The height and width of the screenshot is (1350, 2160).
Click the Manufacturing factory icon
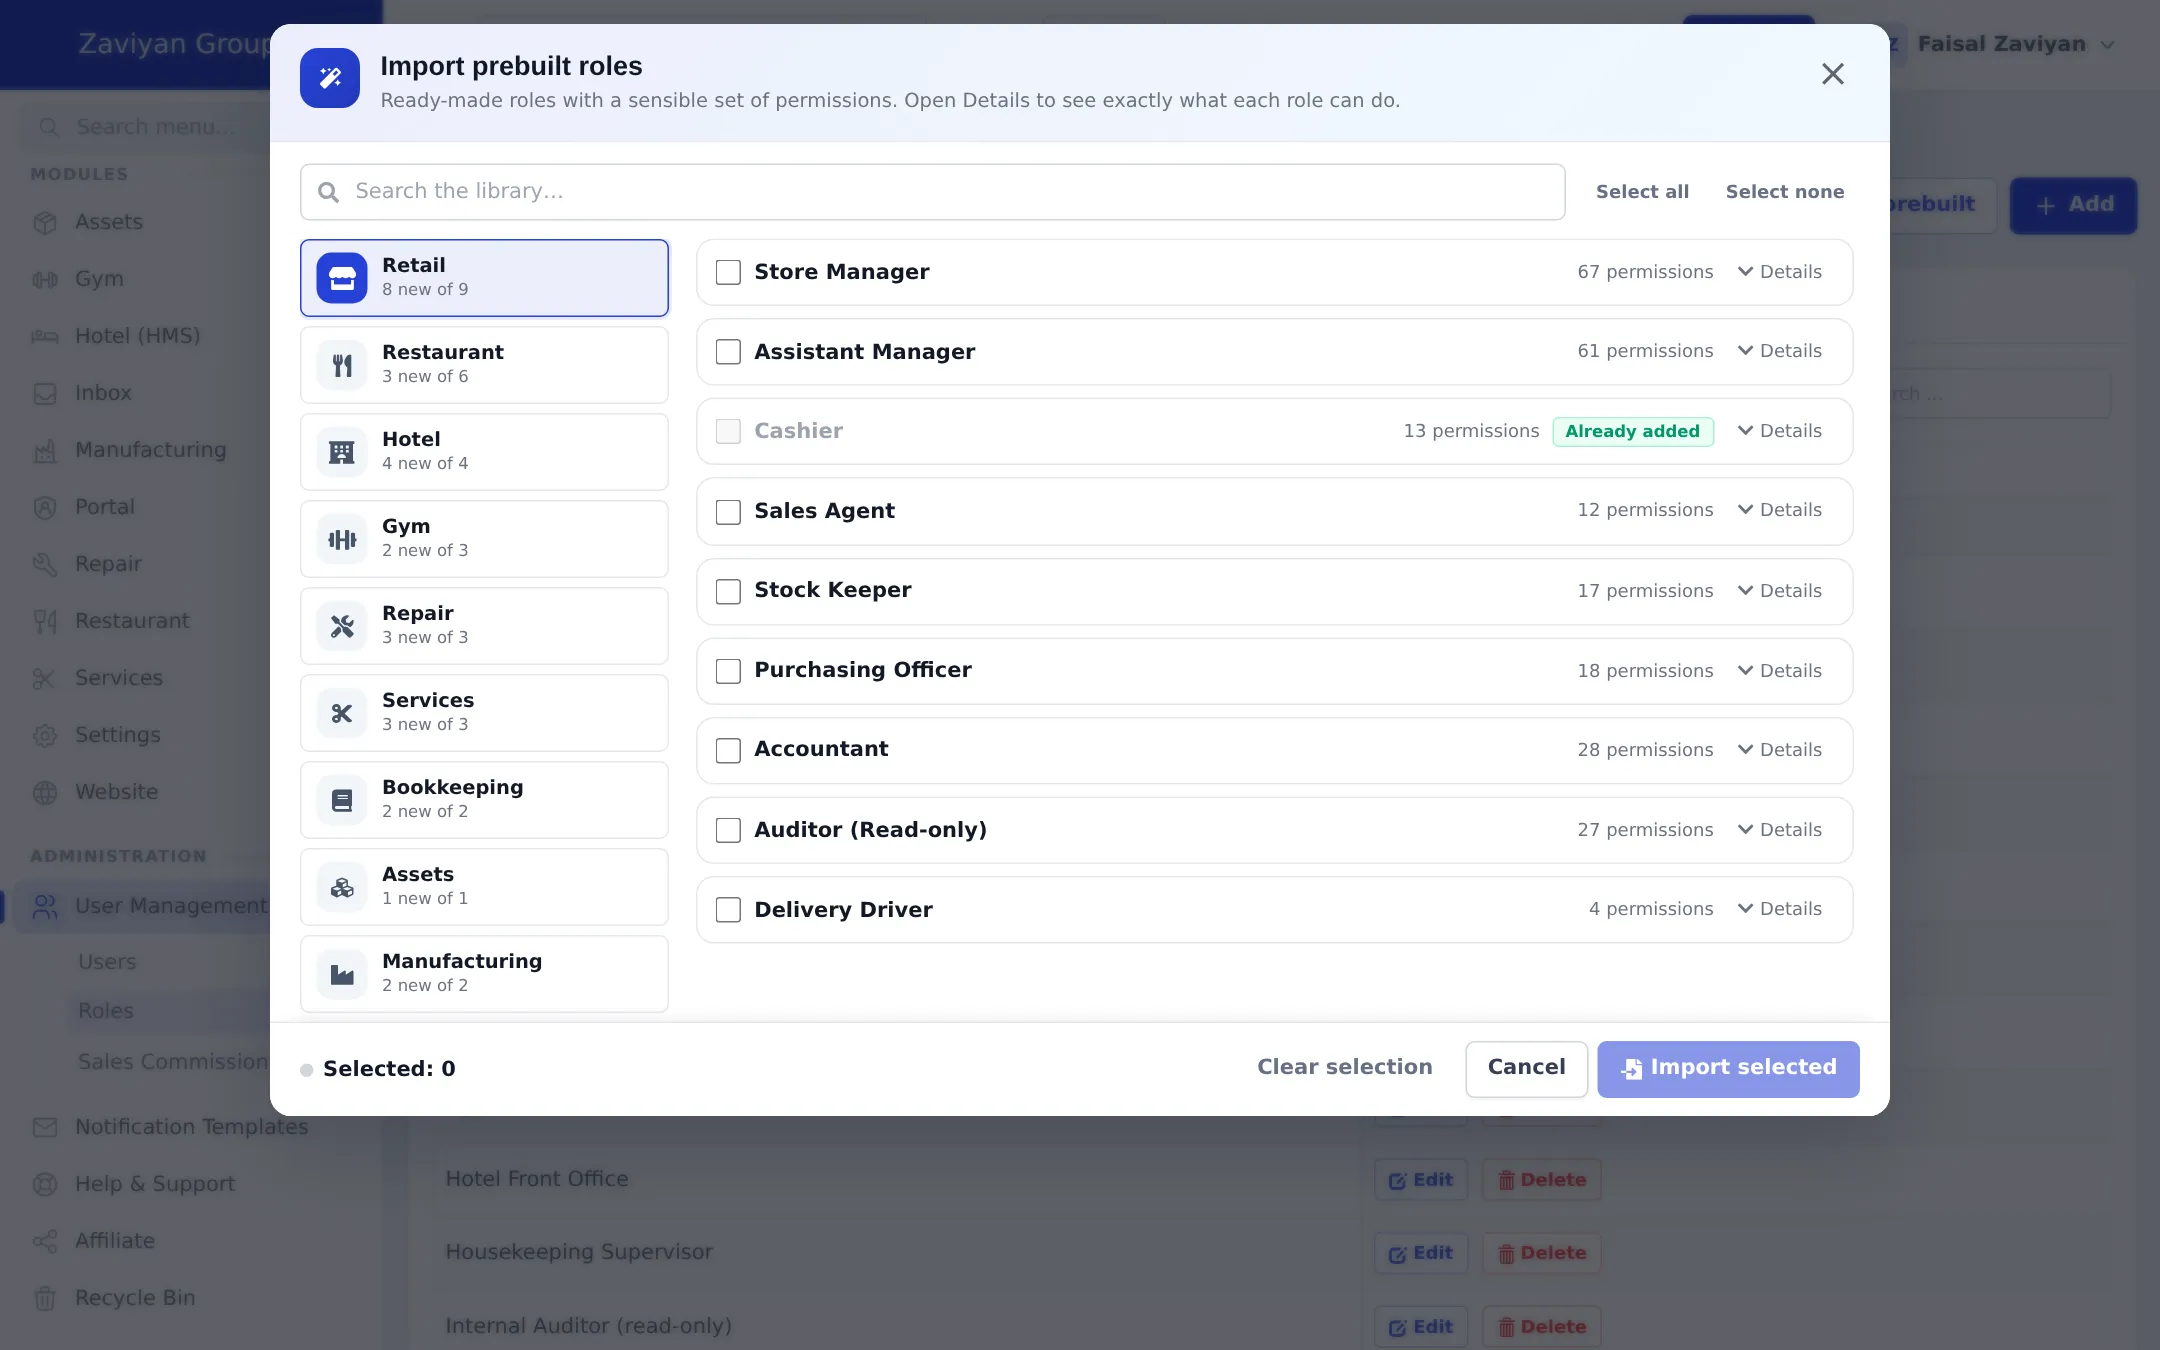pyautogui.click(x=342, y=974)
